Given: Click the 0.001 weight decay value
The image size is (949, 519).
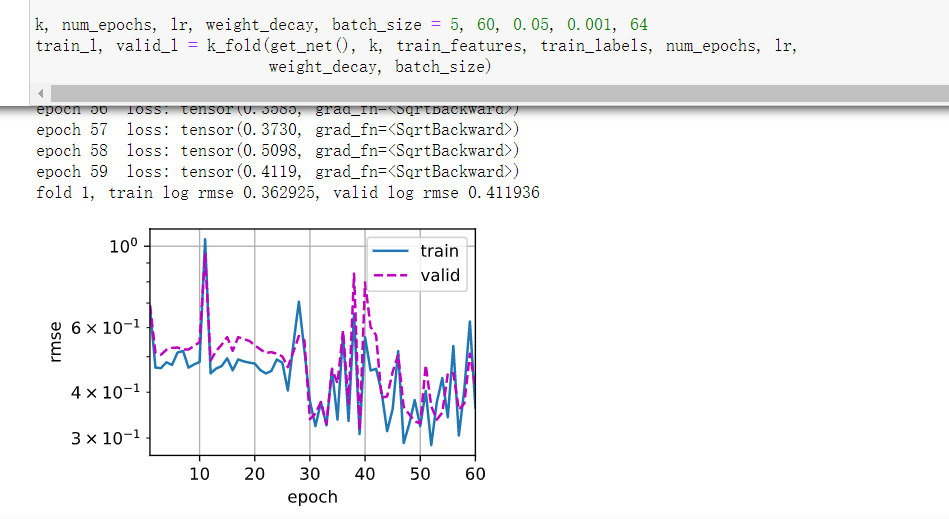Looking at the screenshot, I should click(x=589, y=25).
